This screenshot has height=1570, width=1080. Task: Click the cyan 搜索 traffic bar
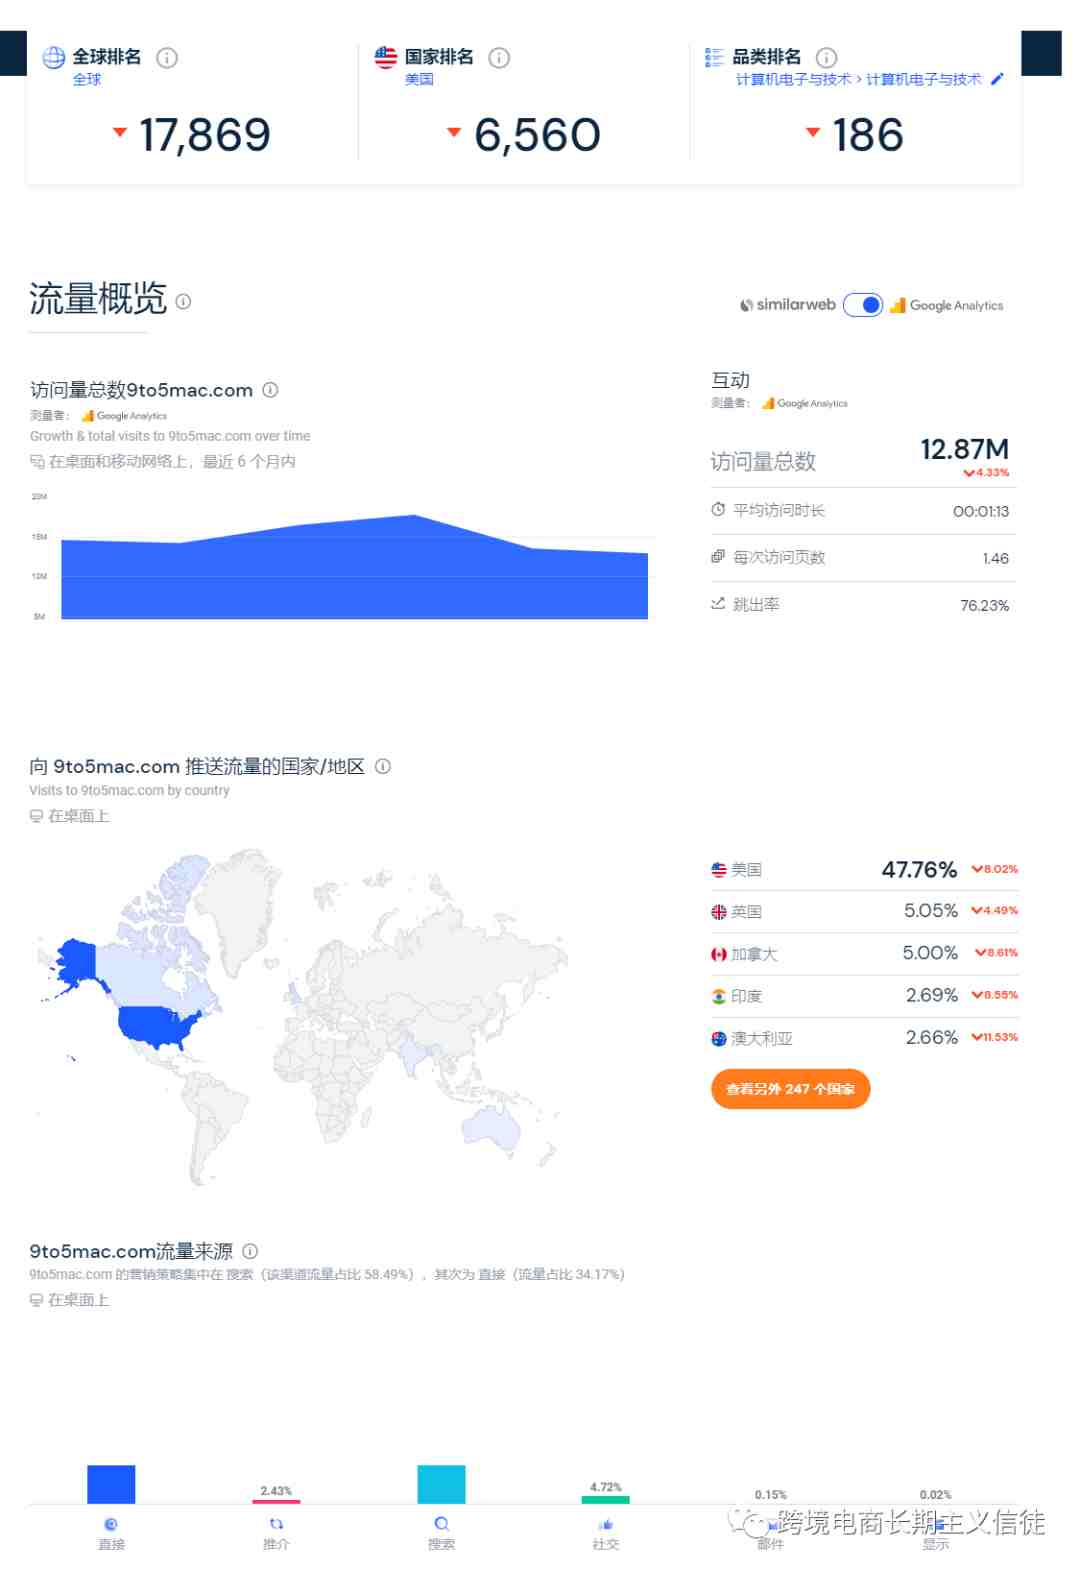click(441, 1484)
